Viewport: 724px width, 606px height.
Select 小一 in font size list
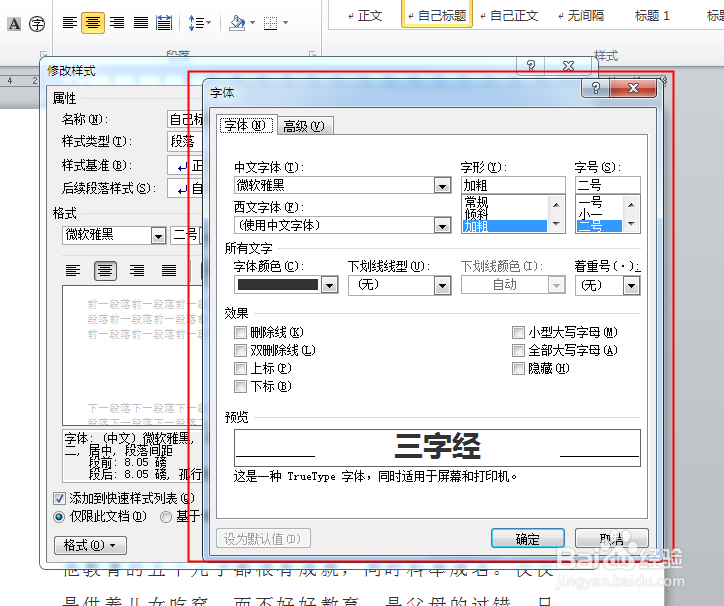pyautogui.click(x=599, y=213)
